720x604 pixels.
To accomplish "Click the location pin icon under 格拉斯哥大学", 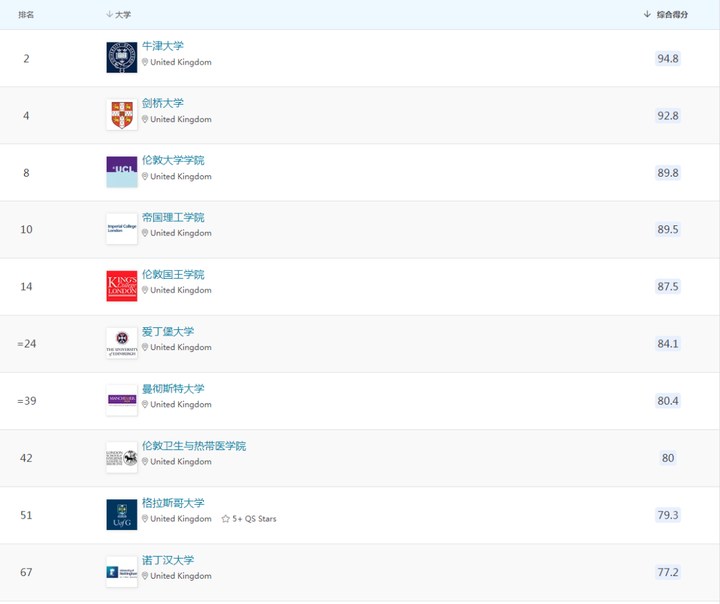I will (145, 519).
